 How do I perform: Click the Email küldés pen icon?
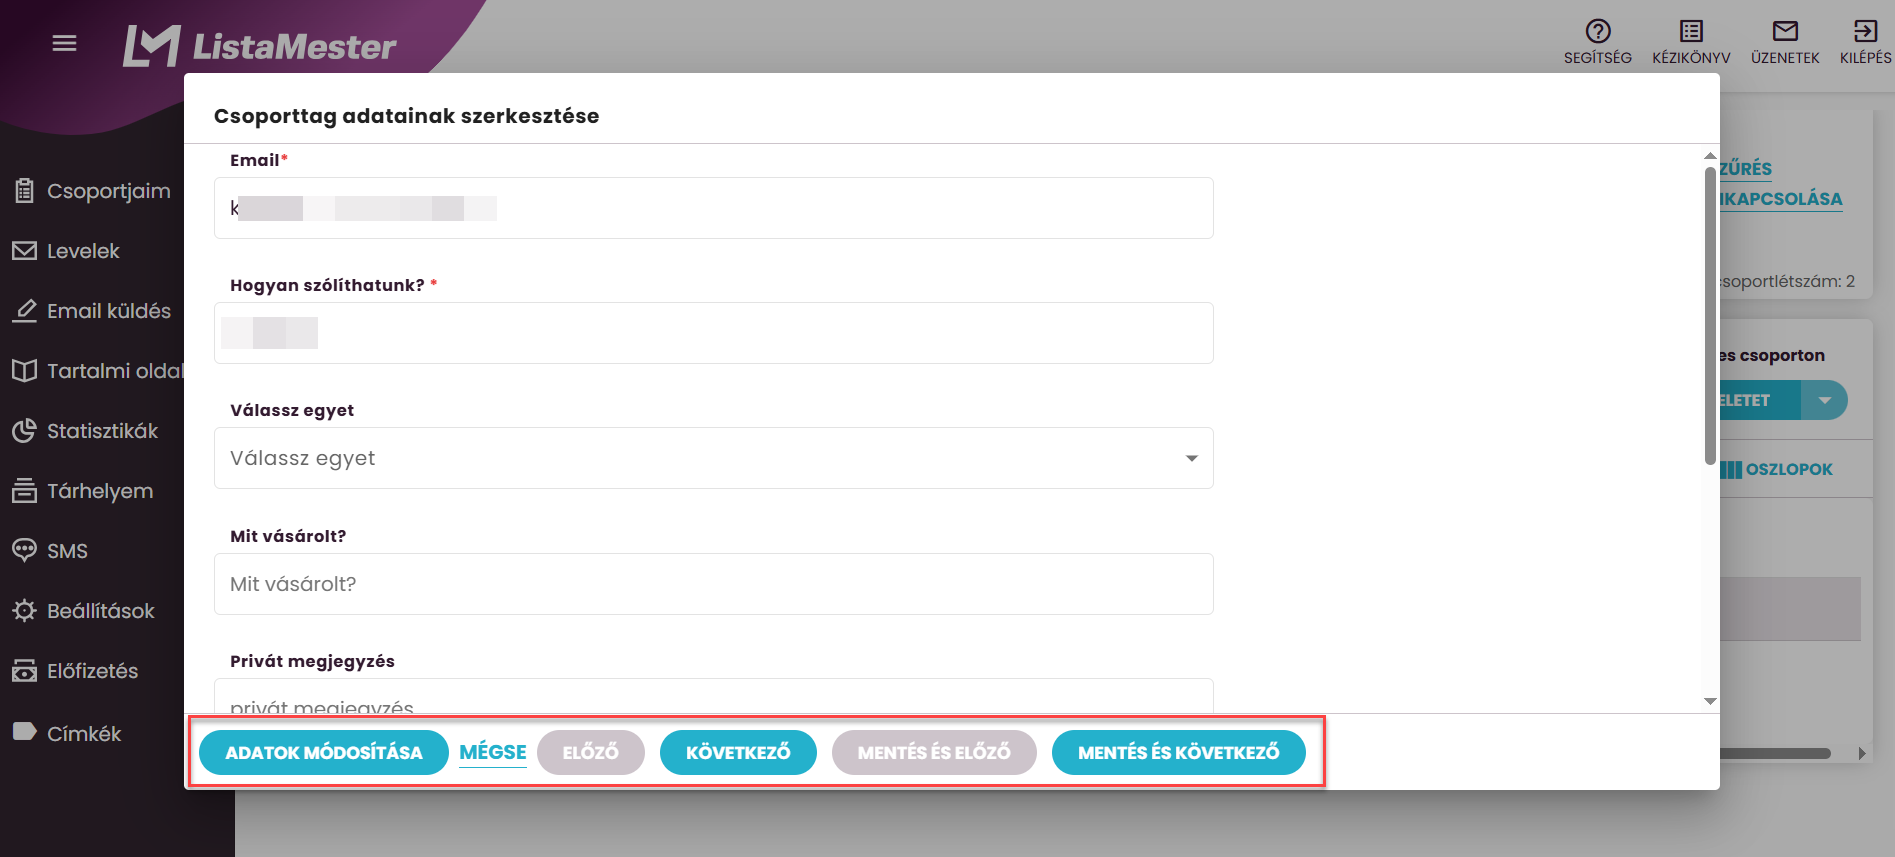(x=25, y=311)
